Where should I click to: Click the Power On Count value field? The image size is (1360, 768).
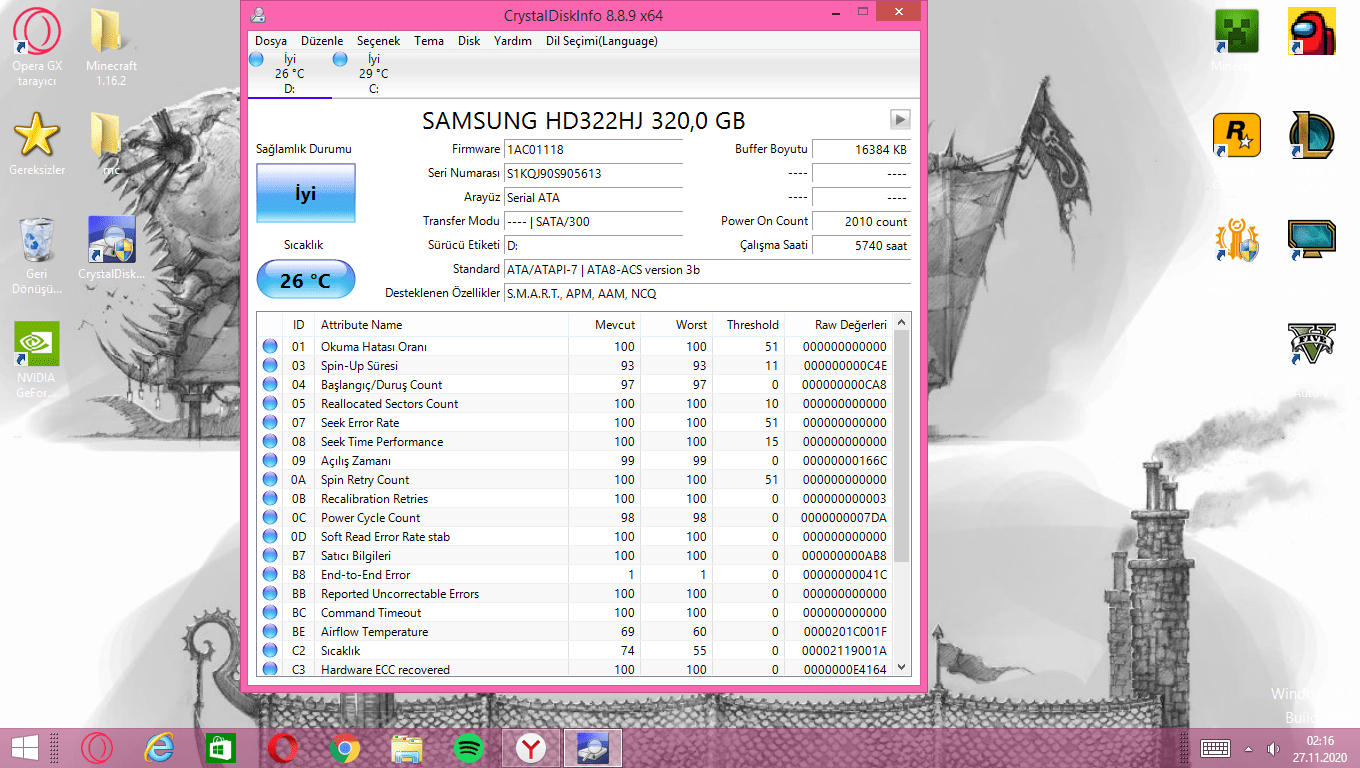pyautogui.click(x=861, y=222)
